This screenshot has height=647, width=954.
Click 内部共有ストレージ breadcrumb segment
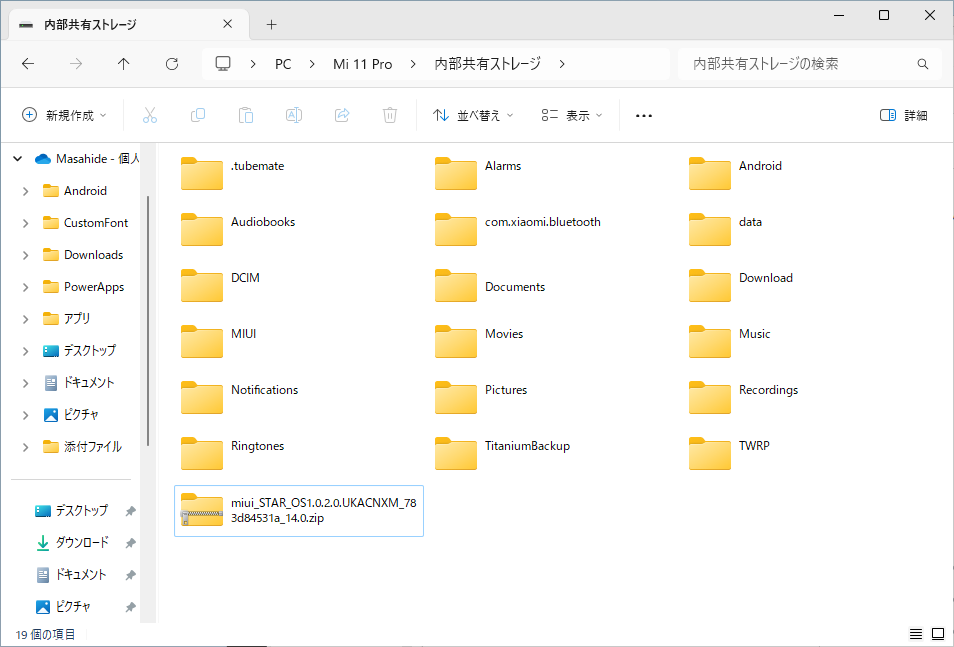pos(487,64)
